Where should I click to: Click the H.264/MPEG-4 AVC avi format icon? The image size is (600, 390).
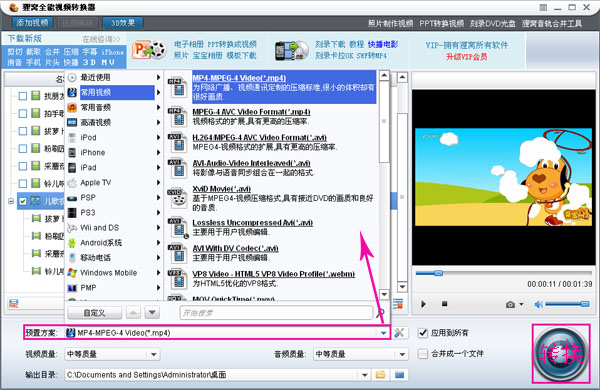click(x=178, y=142)
